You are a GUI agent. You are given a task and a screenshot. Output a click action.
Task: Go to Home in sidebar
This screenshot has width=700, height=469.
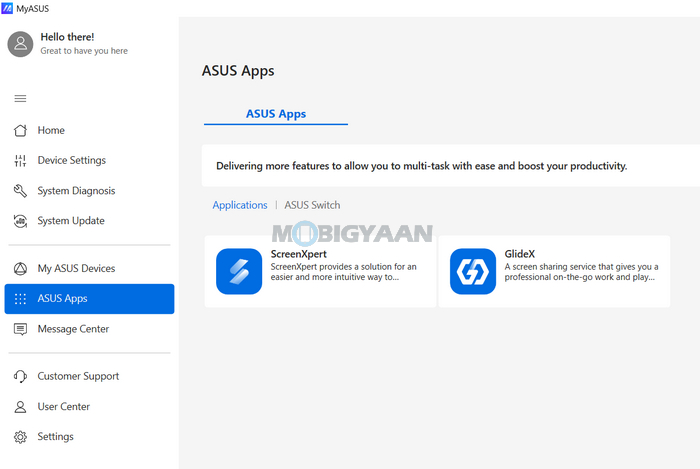click(51, 130)
